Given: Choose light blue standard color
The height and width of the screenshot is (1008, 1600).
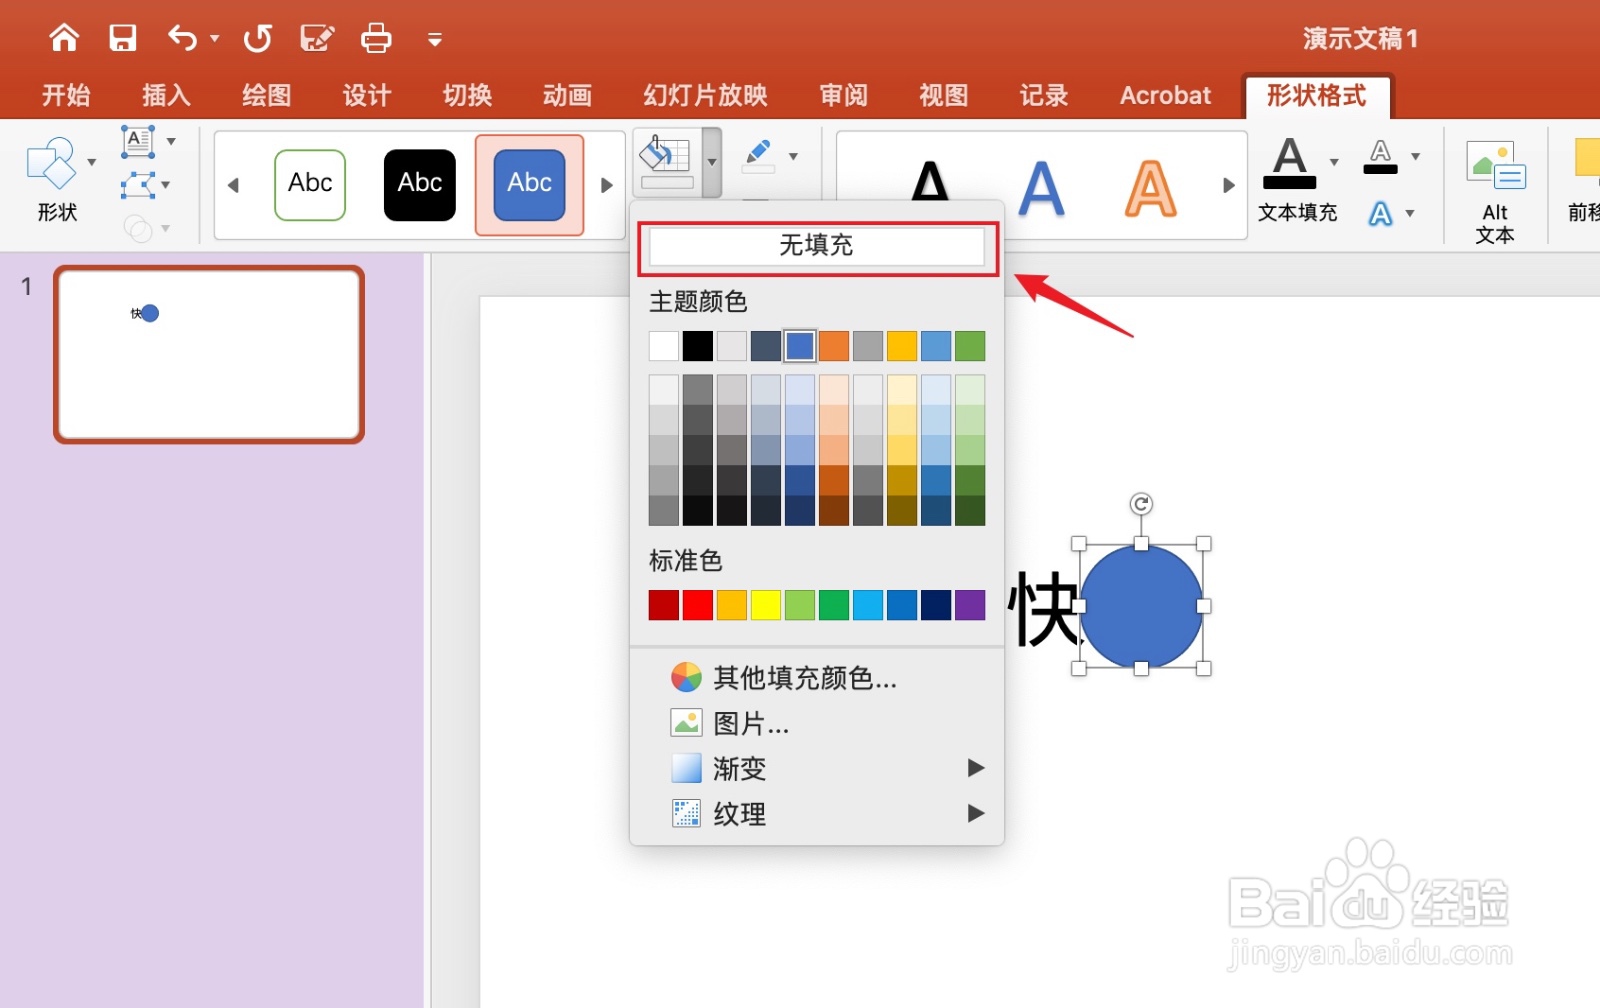Looking at the screenshot, I should (x=868, y=605).
